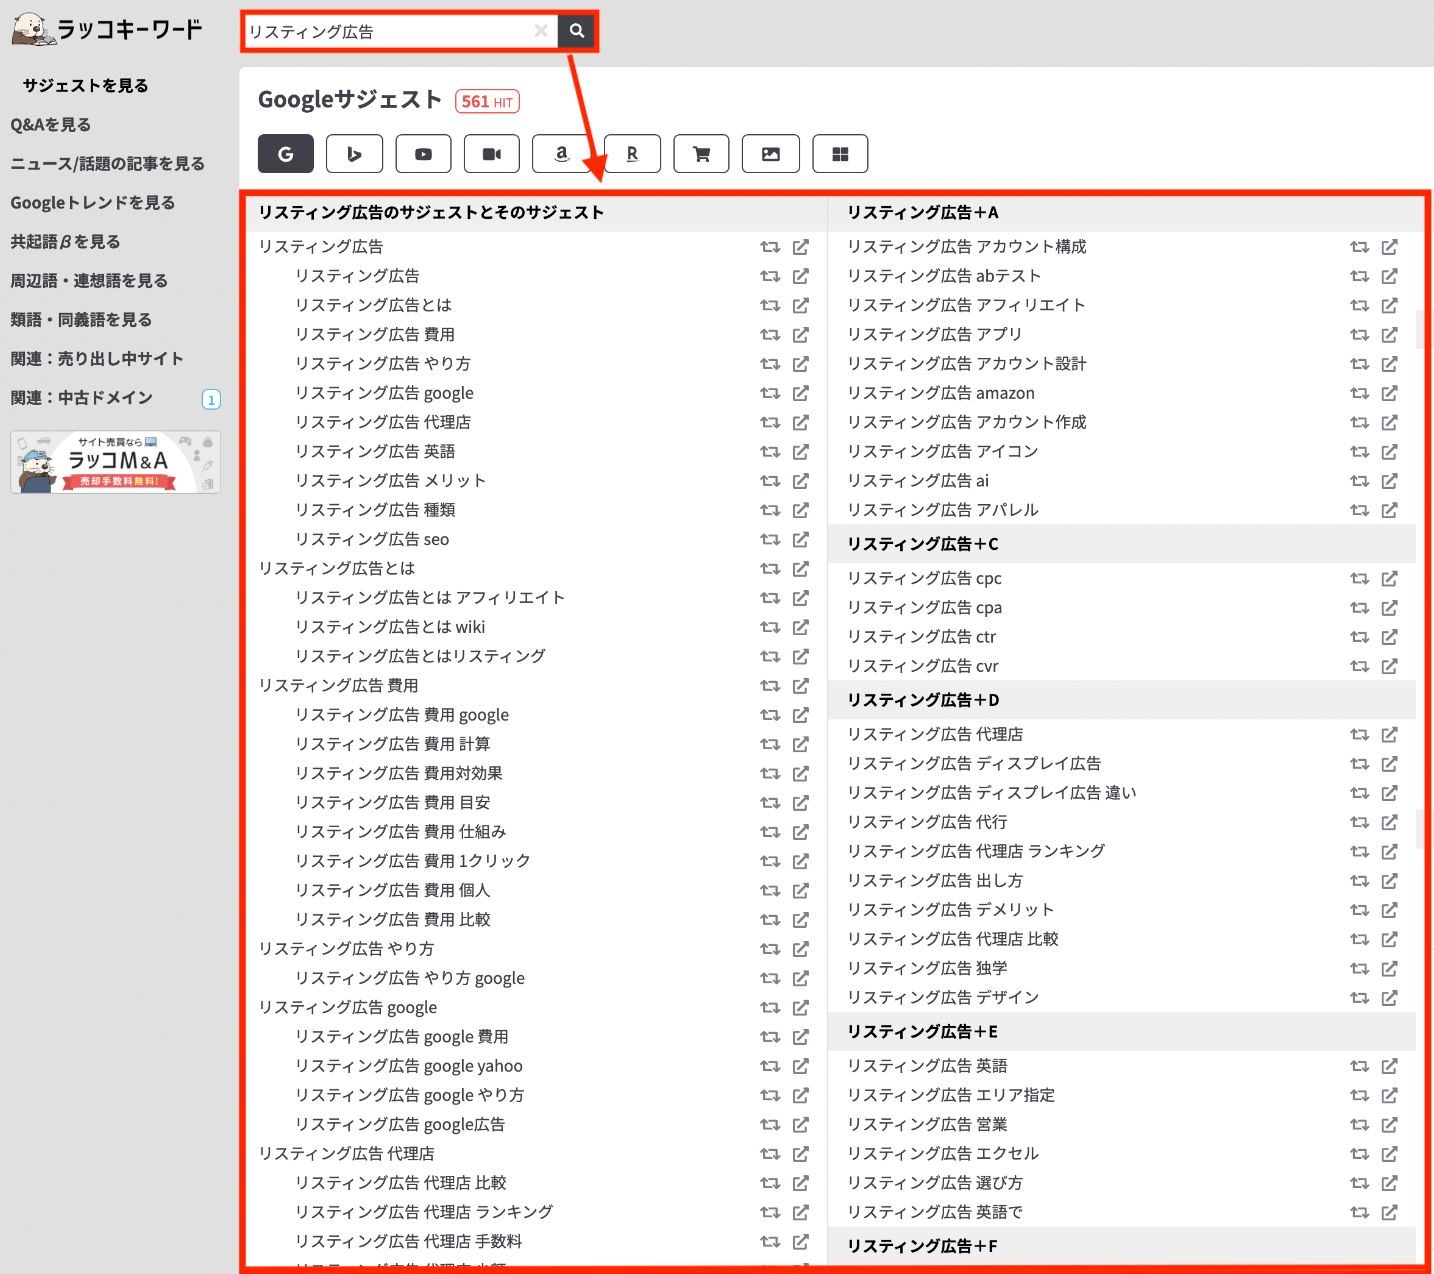Open 関連：中古ドメイン link
This screenshot has width=1434, height=1274.
pos(81,398)
